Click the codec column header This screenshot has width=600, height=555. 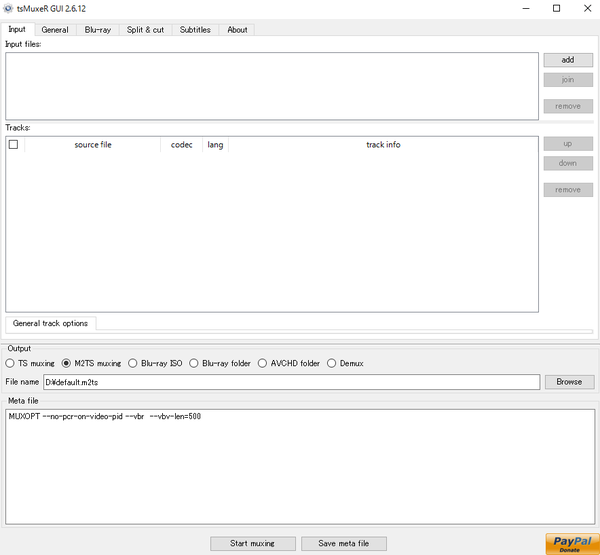[181, 145]
